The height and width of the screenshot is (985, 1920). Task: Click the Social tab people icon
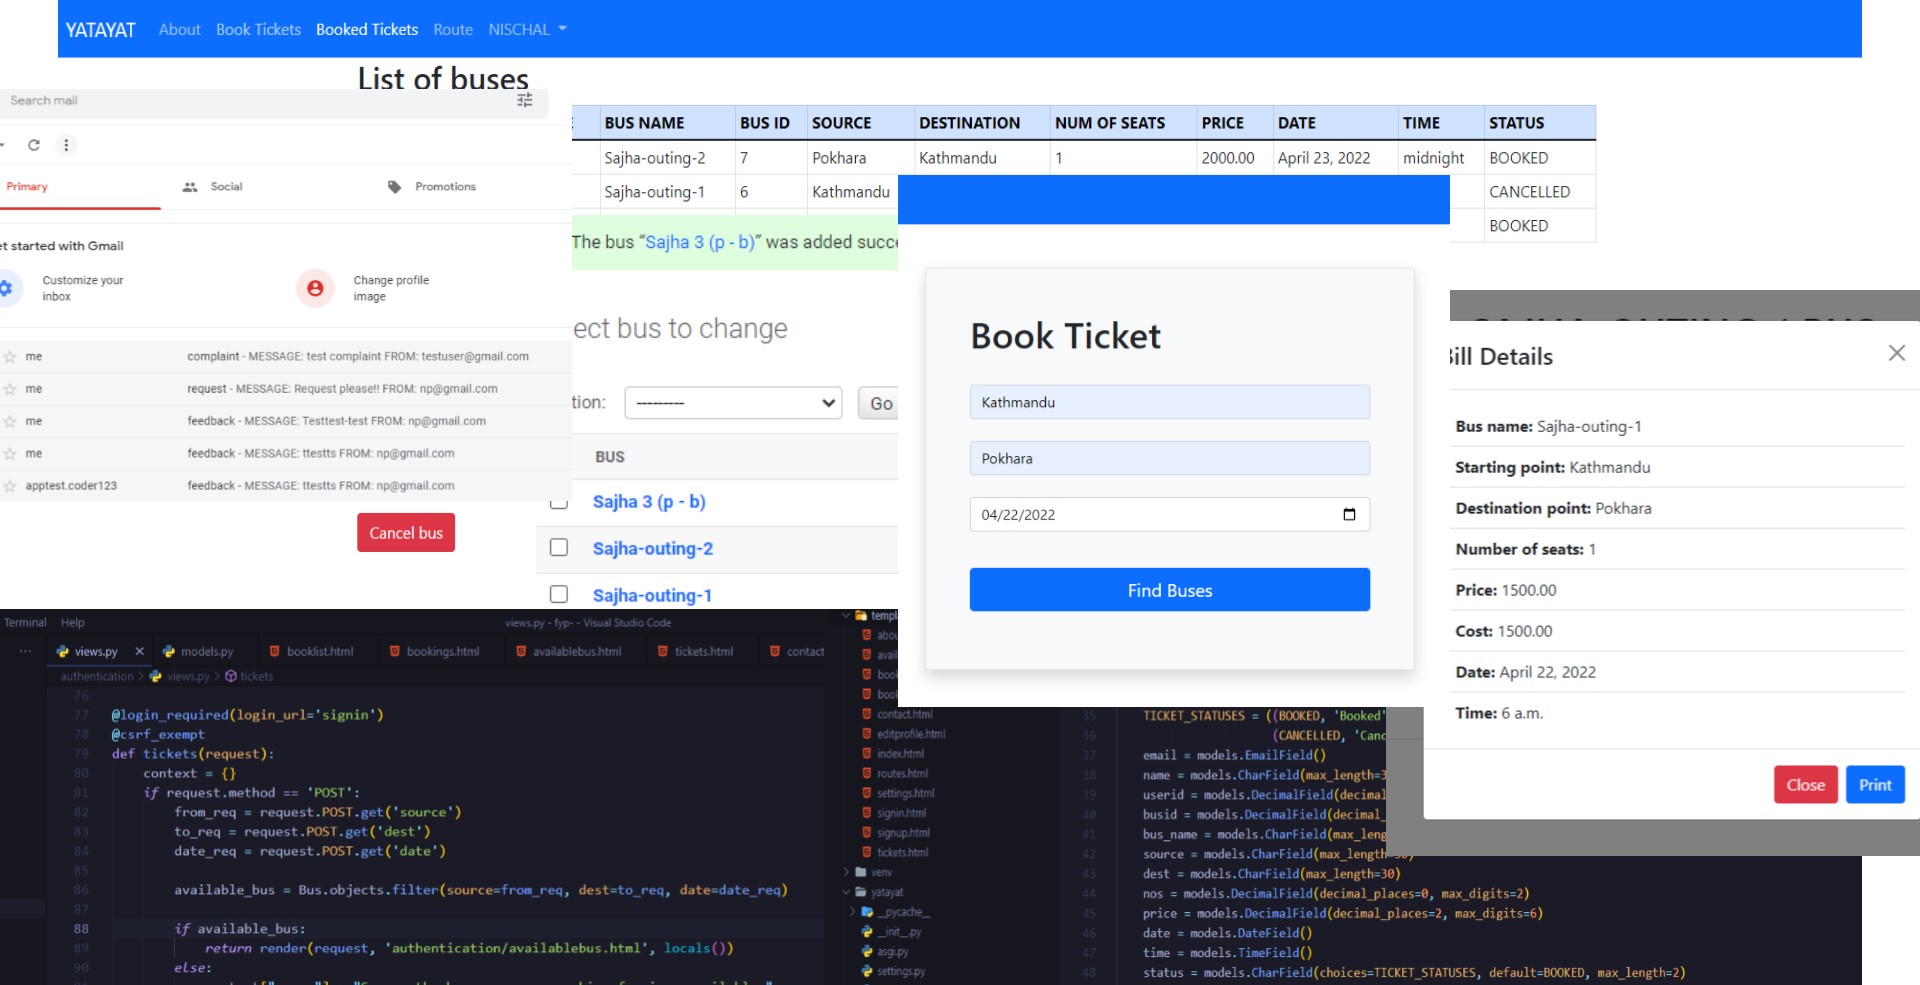point(190,187)
